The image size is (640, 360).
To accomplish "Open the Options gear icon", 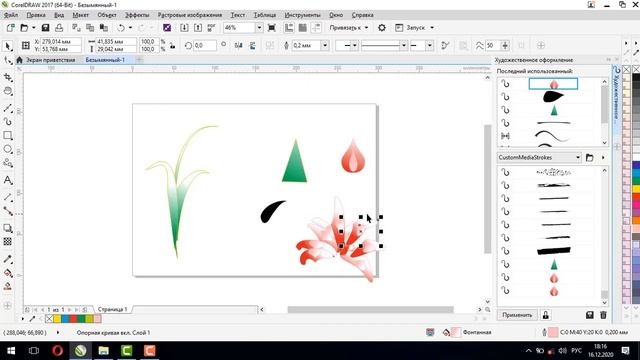I will (x=382, y=28).
